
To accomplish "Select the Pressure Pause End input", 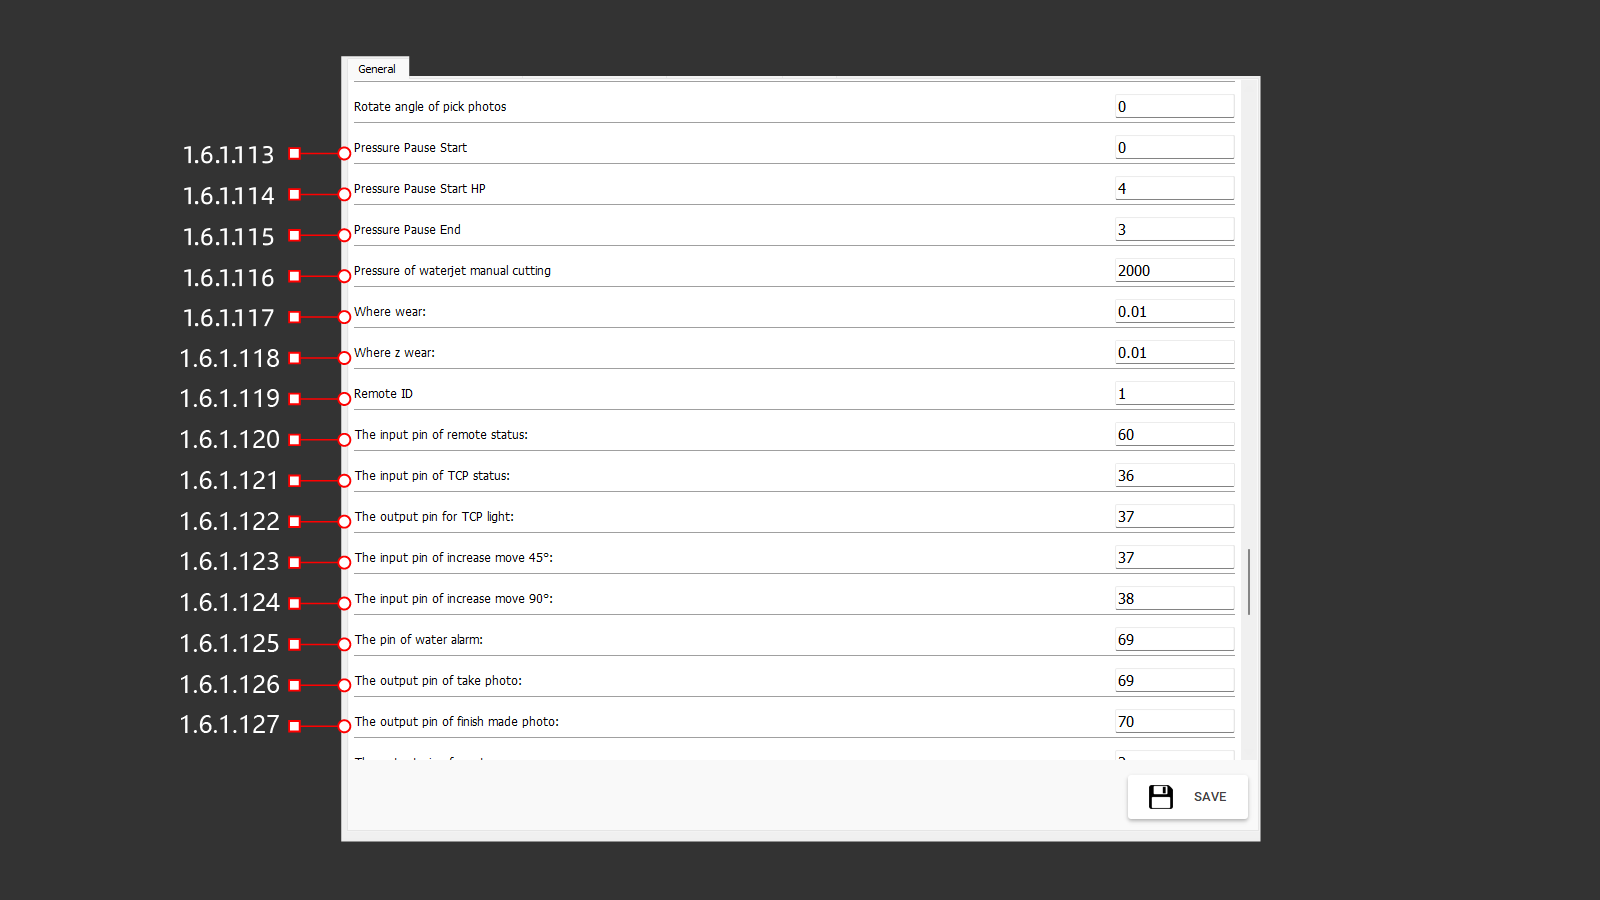I will [1174, 230].
